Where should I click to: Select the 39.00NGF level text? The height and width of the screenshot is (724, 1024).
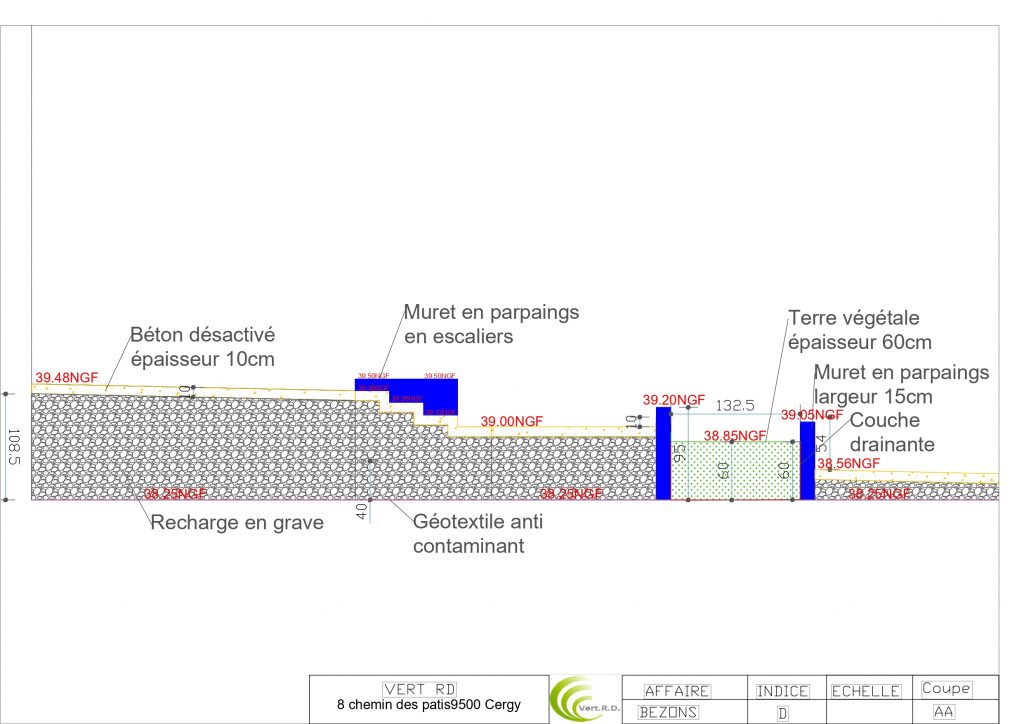[x=511, y=422]
